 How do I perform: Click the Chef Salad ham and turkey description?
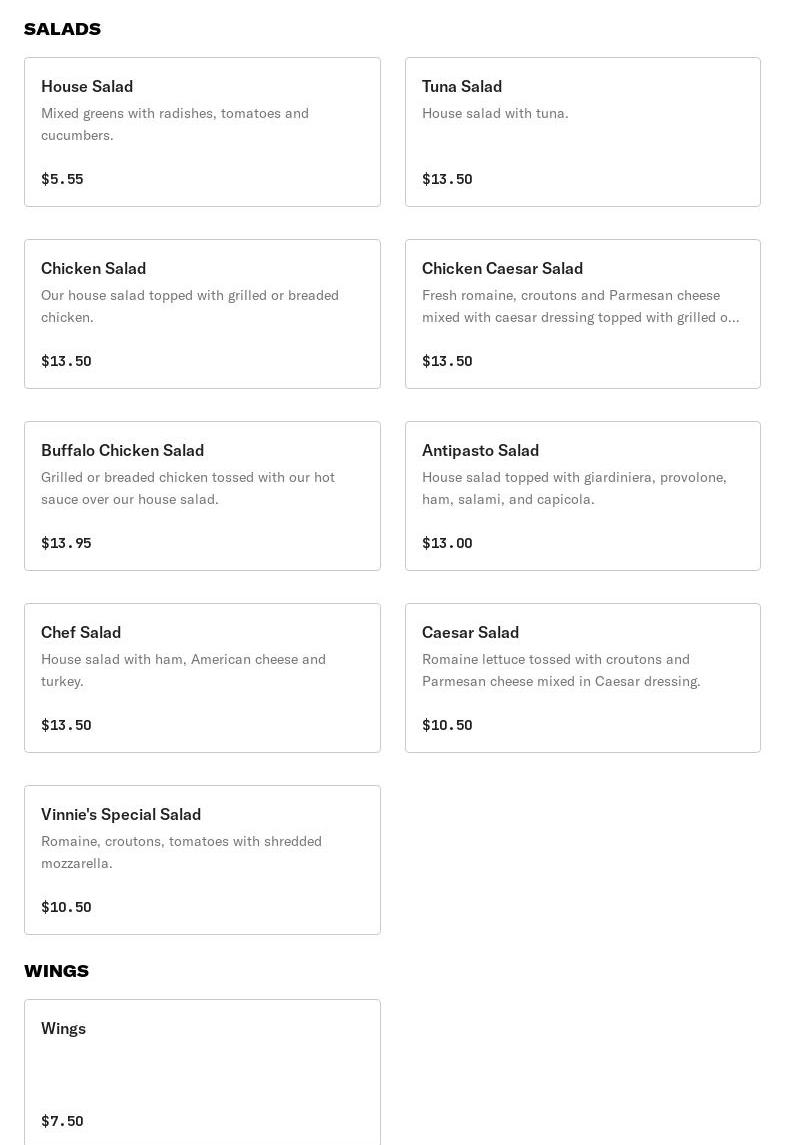183,670
